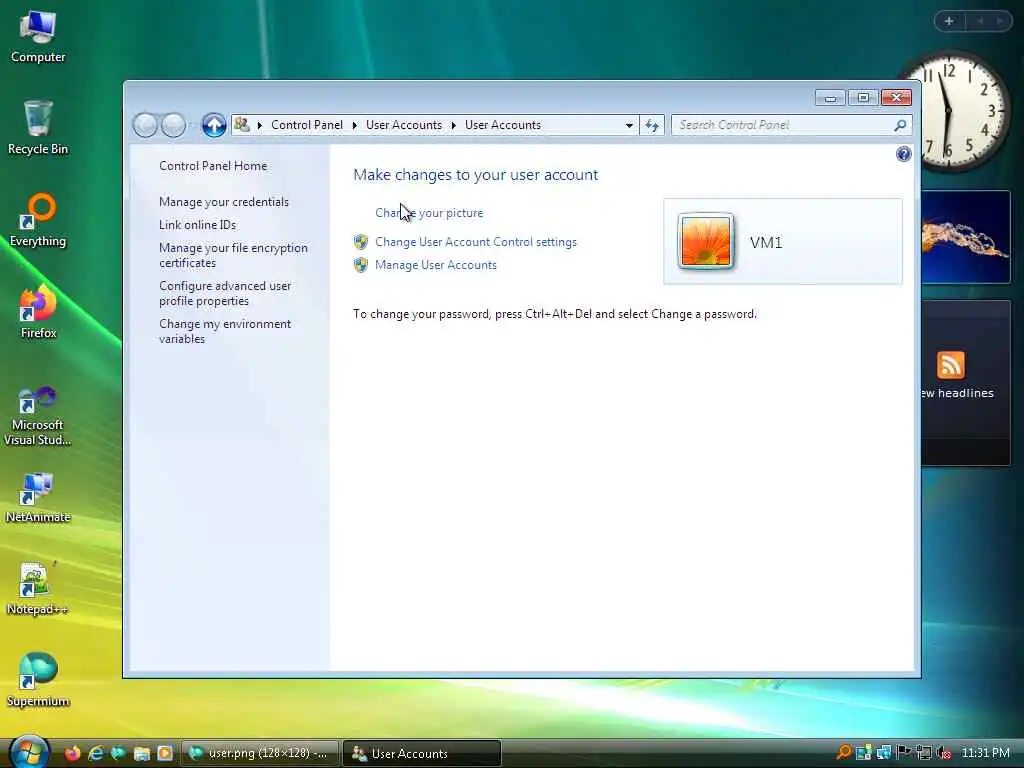Viewport: 1024px width, 768px height.
Task: Click the Forward navigation button
Action: 173,125
